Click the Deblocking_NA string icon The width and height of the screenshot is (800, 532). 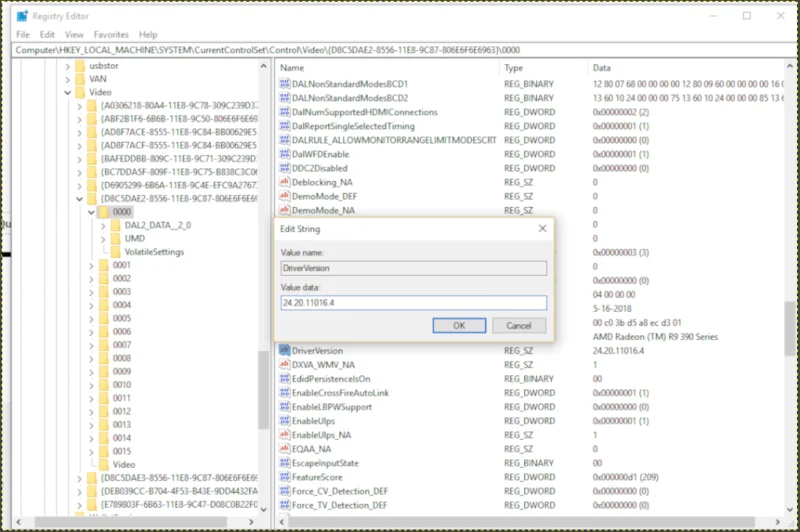285,182
